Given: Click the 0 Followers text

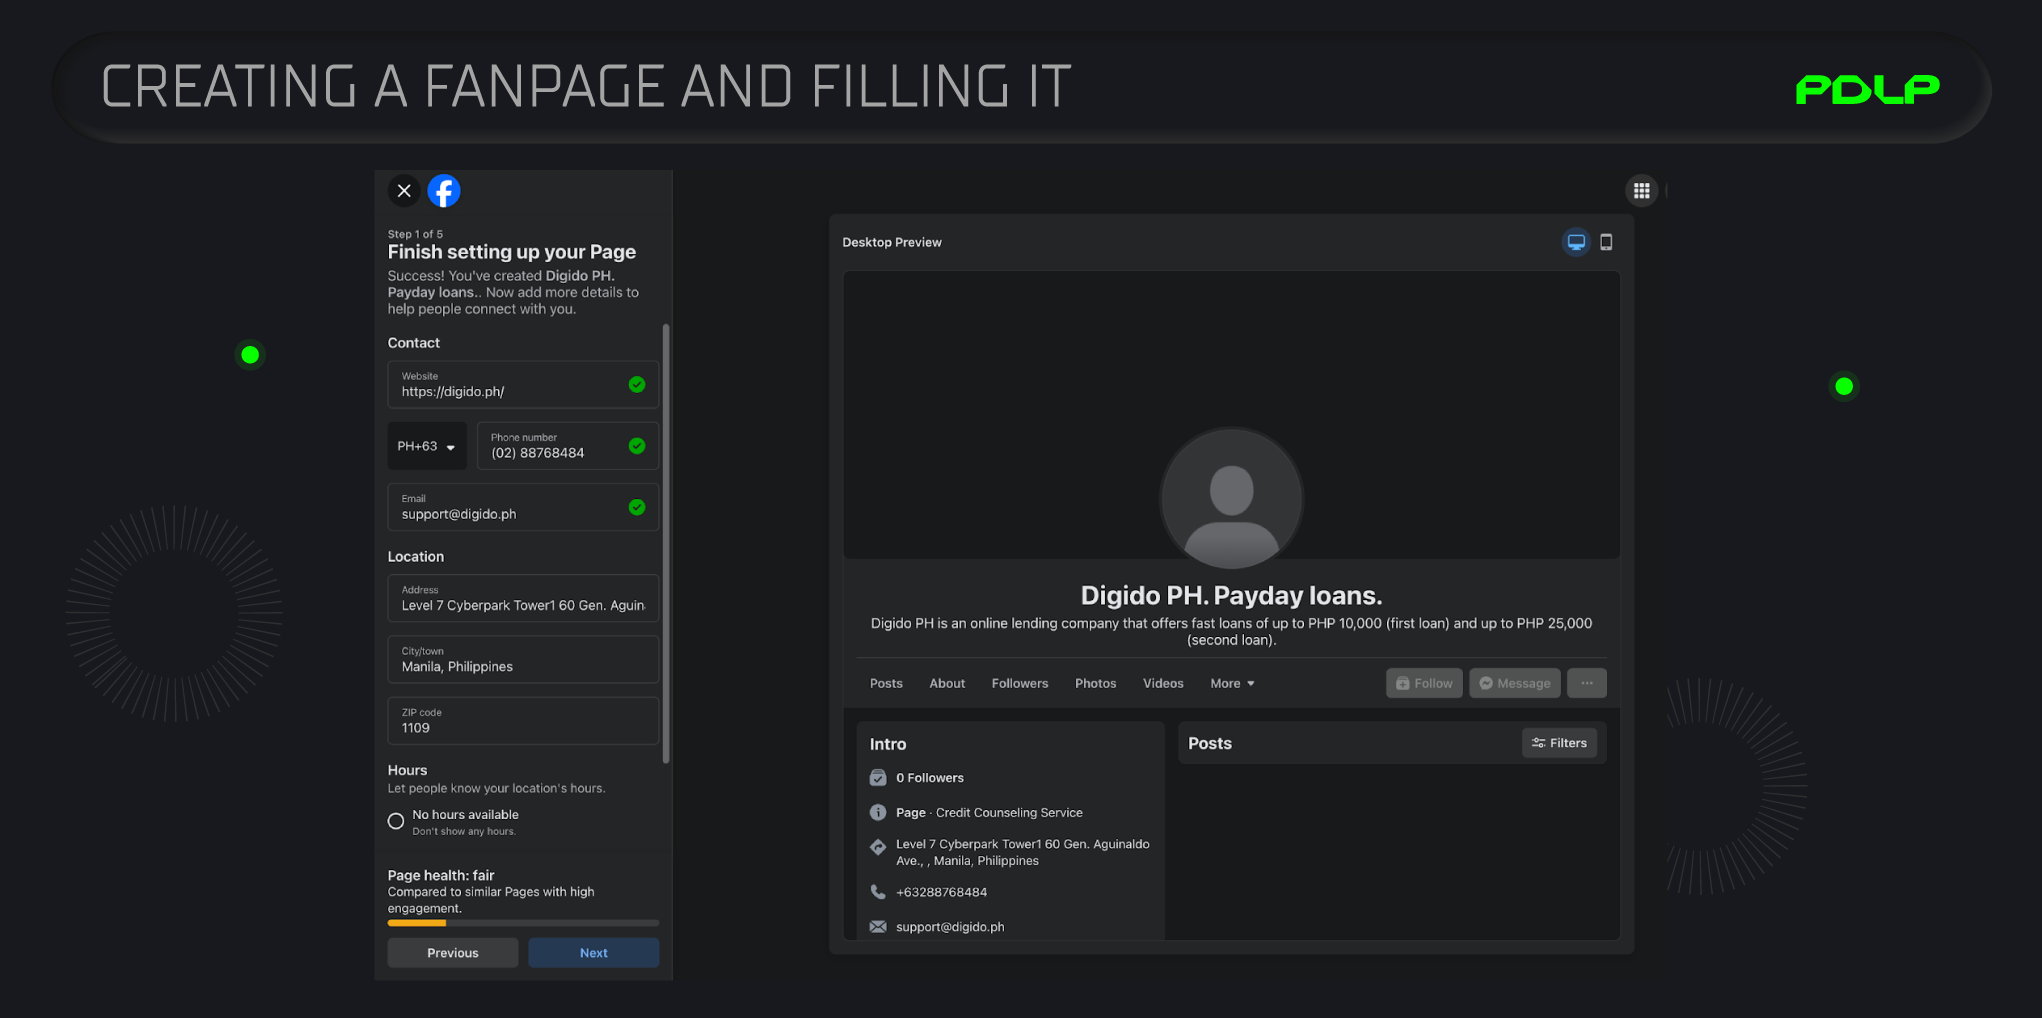Looking at the screenshot, I should coord(930,778).
